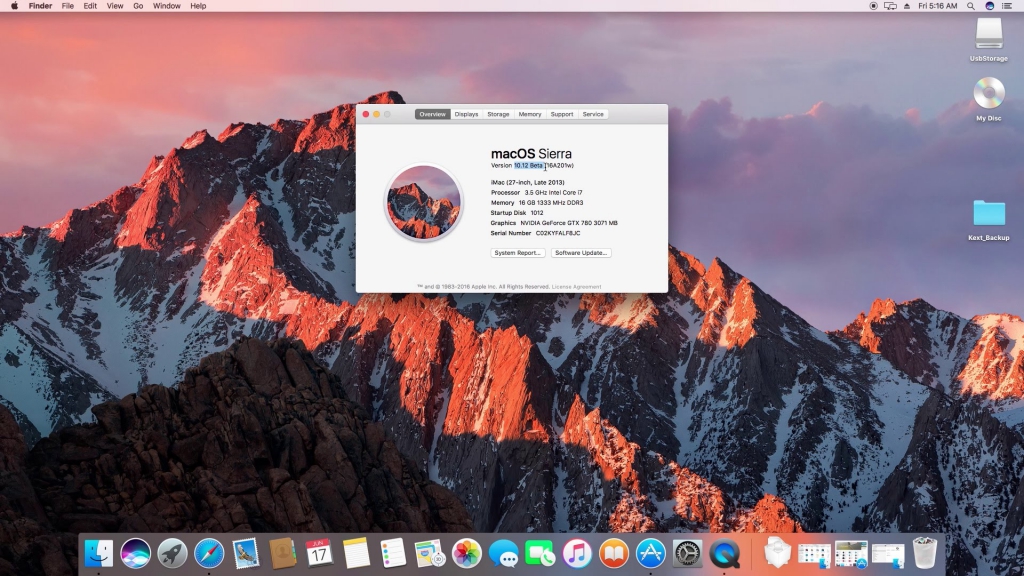This screenshot has width=1024, height=576.
Task: Open Notification Center in menu bar
Action: [x=1007, y=6]
